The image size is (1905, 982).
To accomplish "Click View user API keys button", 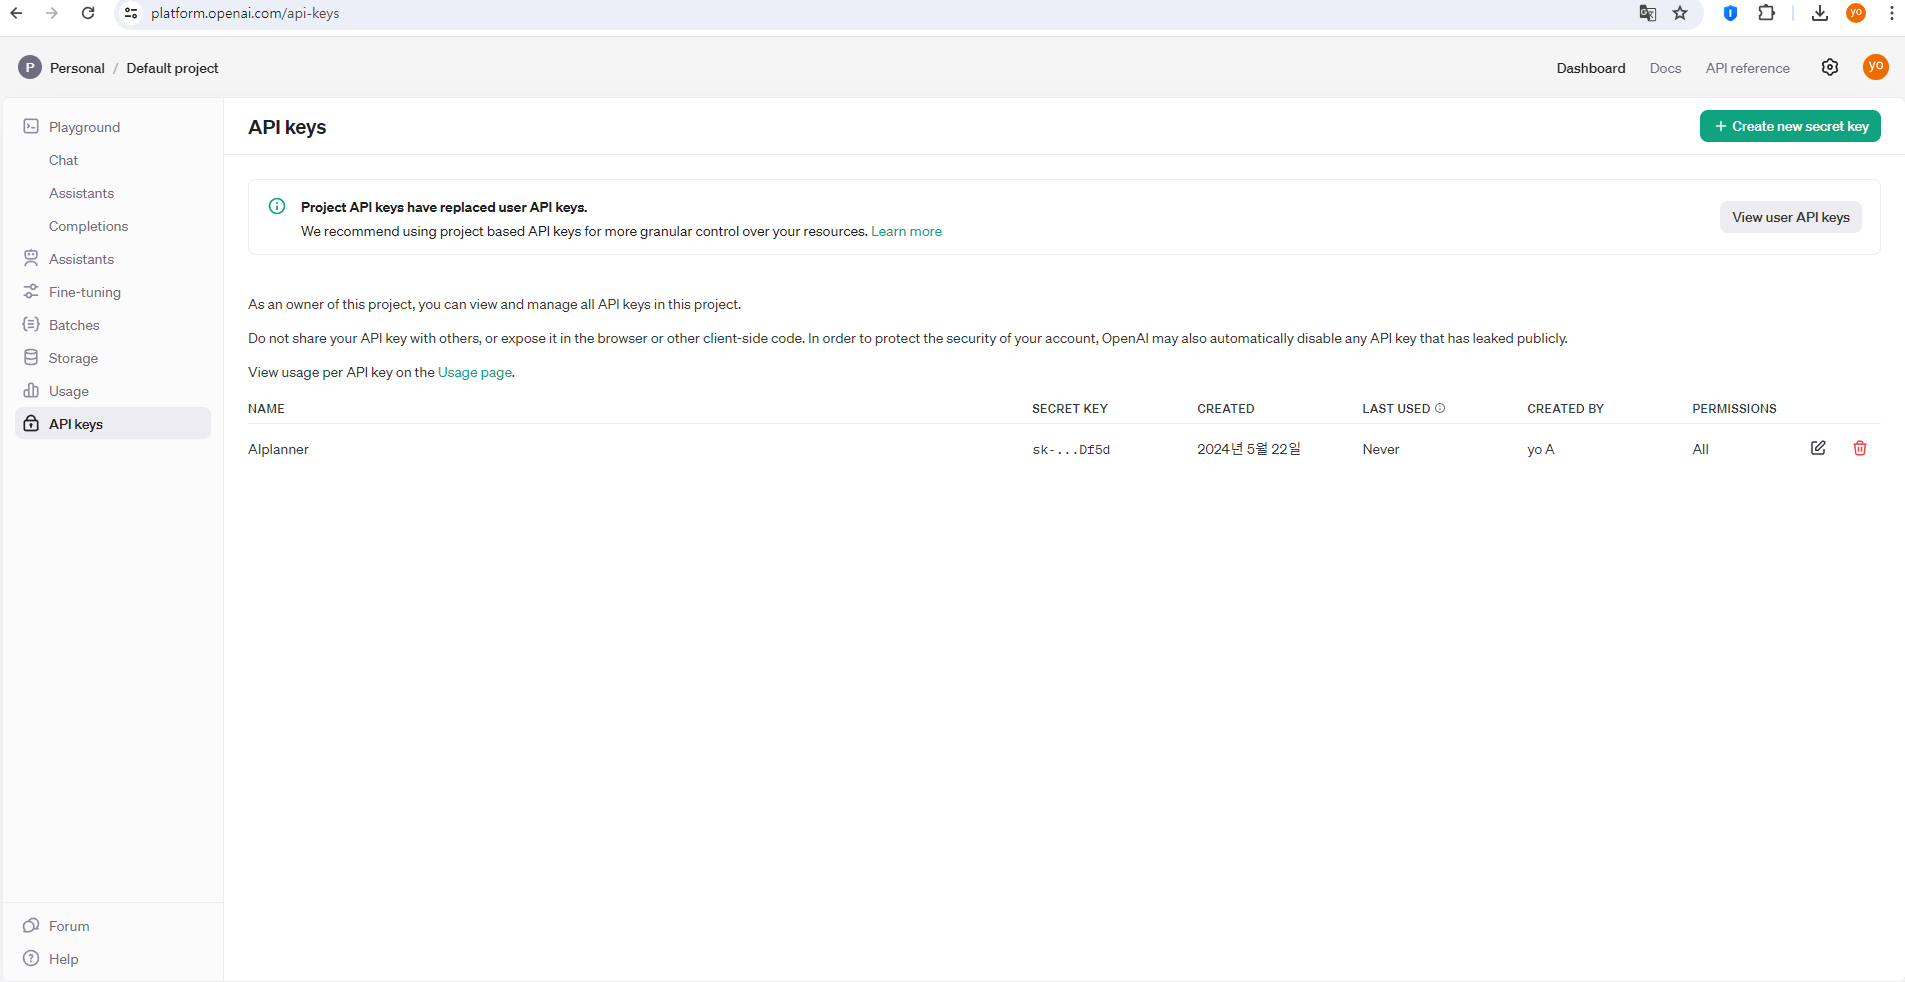I will 1790,217.
